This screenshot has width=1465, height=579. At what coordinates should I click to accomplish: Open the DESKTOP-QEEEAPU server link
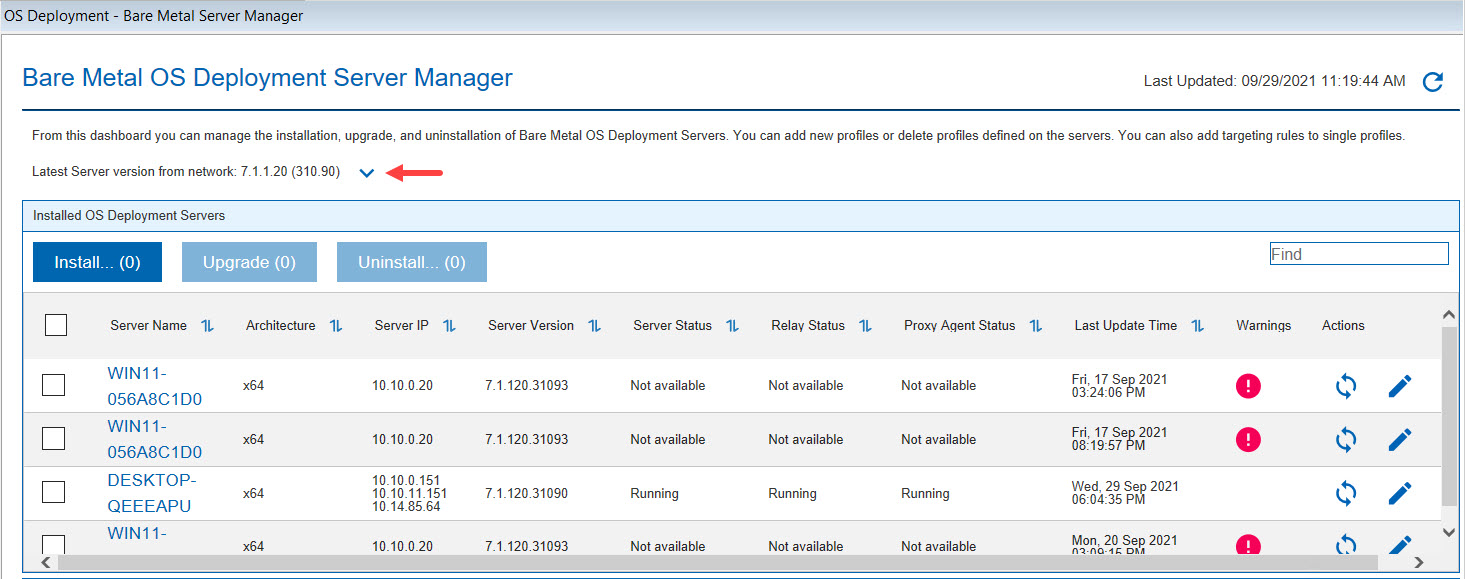click(149, 493)
